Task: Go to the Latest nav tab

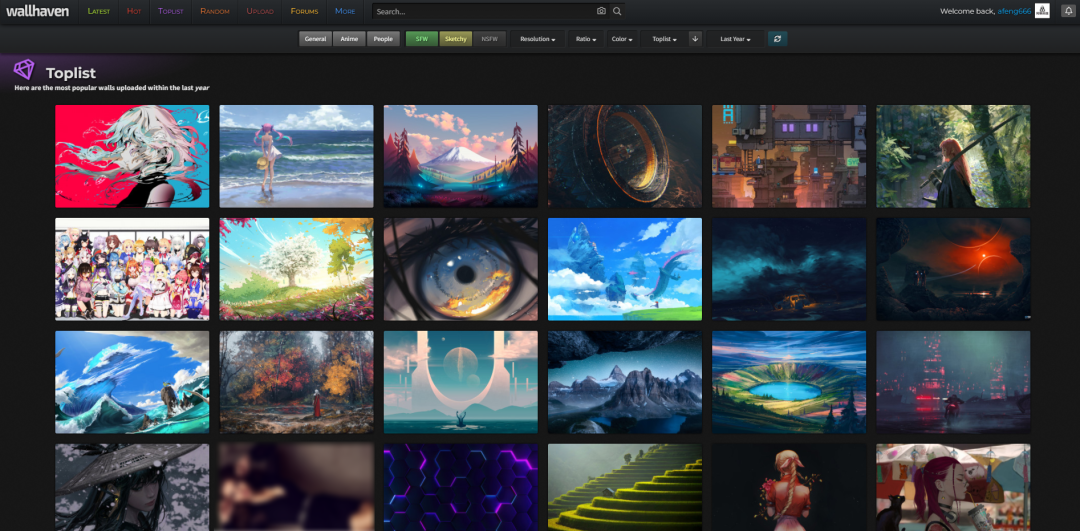Action: [98, 11]
